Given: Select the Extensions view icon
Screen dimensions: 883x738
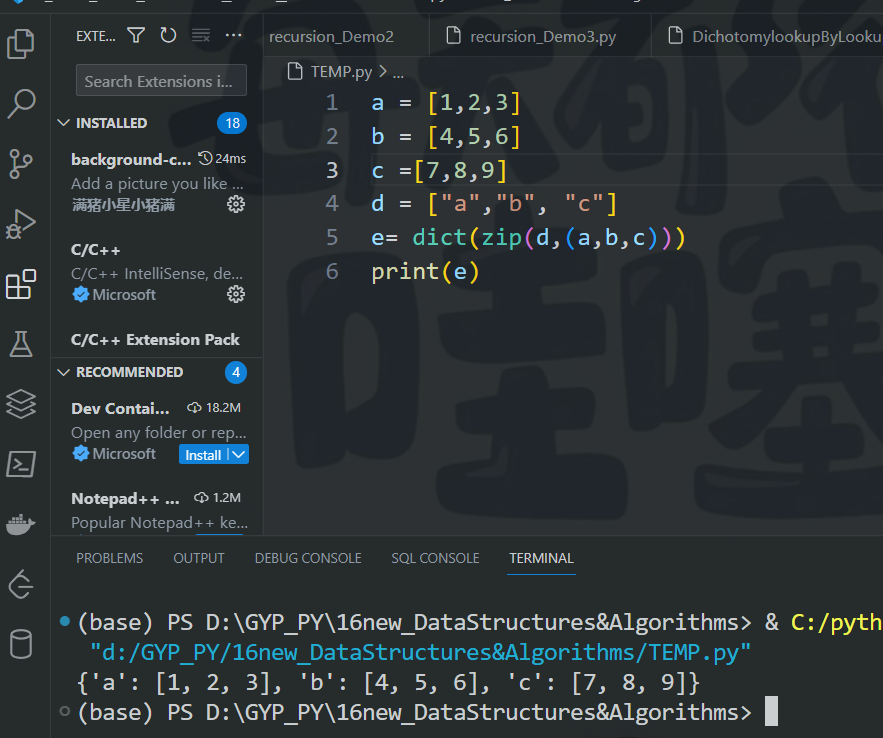Looking at the screenshot, I should pos(21,284).
